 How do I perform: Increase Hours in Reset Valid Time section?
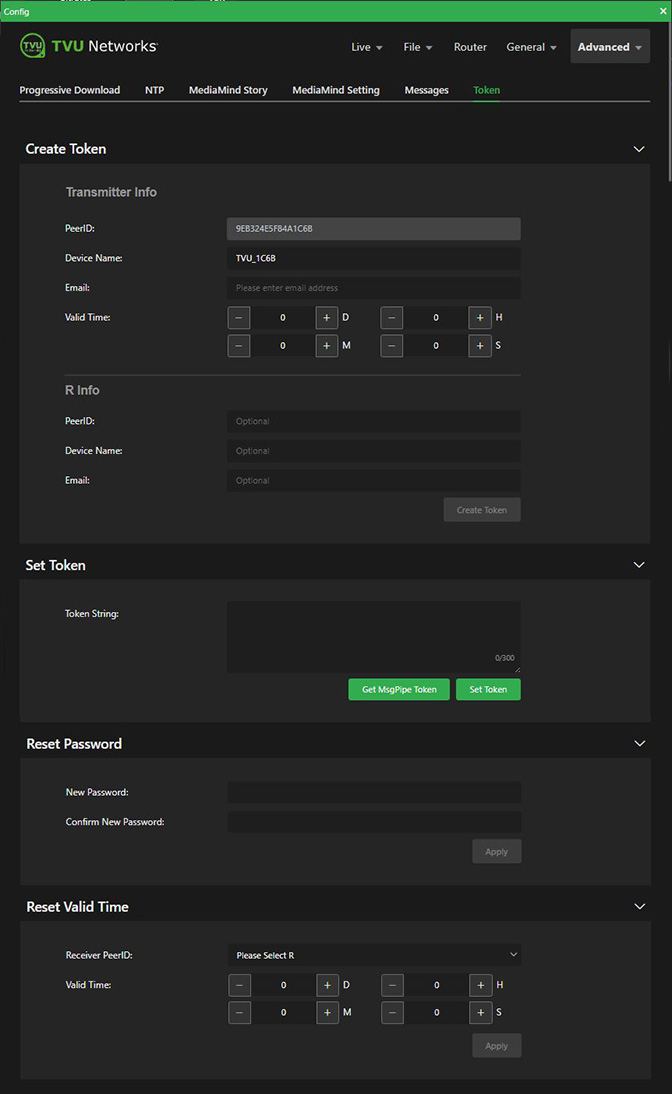point(481,985)
